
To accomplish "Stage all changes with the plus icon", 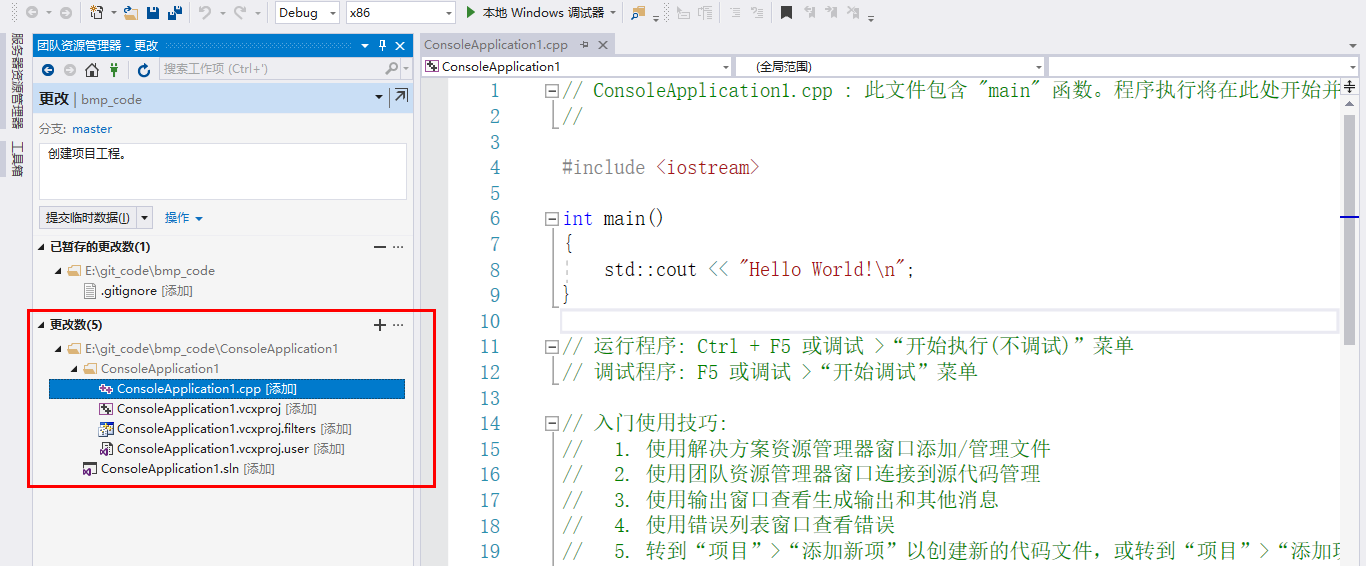I will (x=379, y=325).
